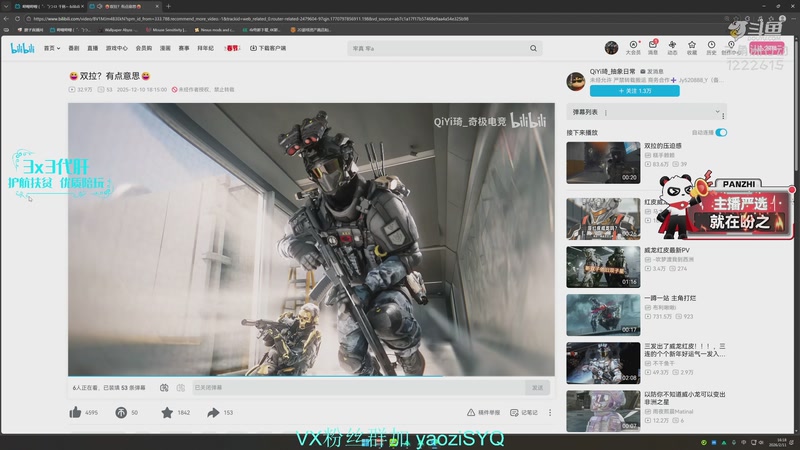Open 直播 in the navigation bar

(92, 48)
